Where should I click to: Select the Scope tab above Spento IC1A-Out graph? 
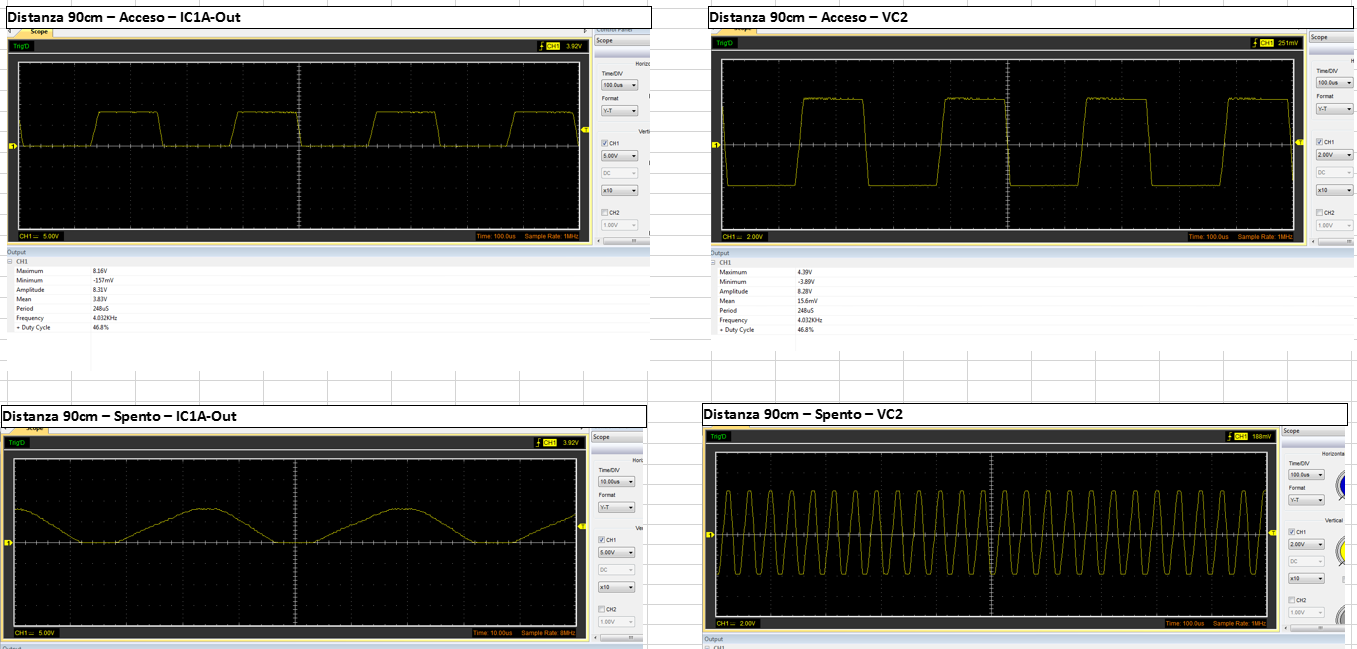click(35, 428)
